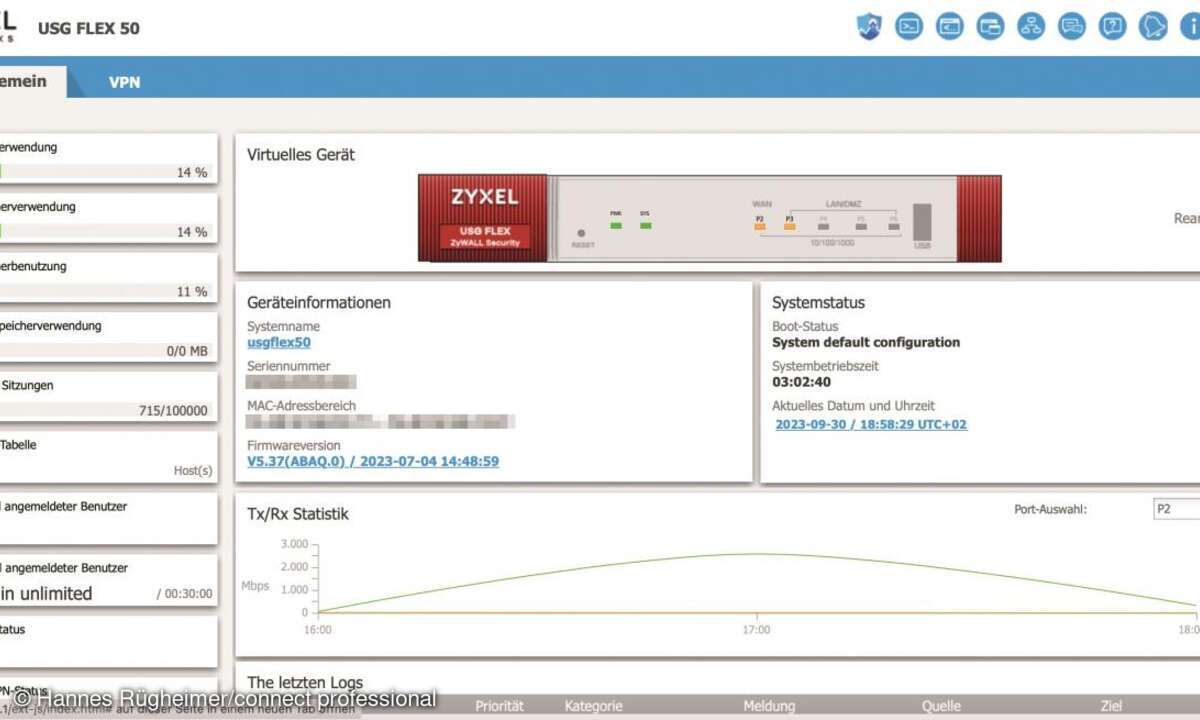This screenshot has height=720, width=1200.
Task: Click the '/ 00:30:00' session timeout value
Action: [184, 593]
